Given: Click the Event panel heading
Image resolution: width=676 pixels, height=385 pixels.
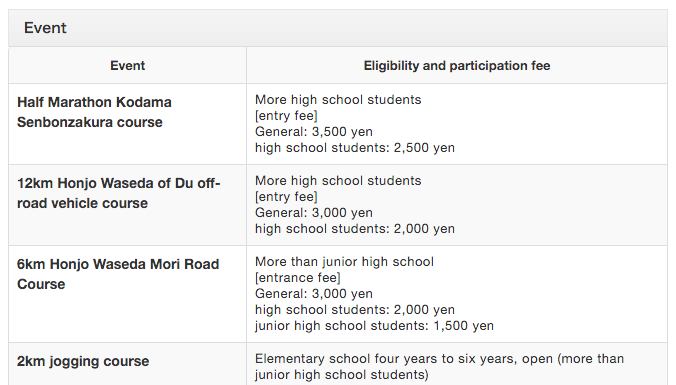Looking at the screenshot, I should point(45,28).
